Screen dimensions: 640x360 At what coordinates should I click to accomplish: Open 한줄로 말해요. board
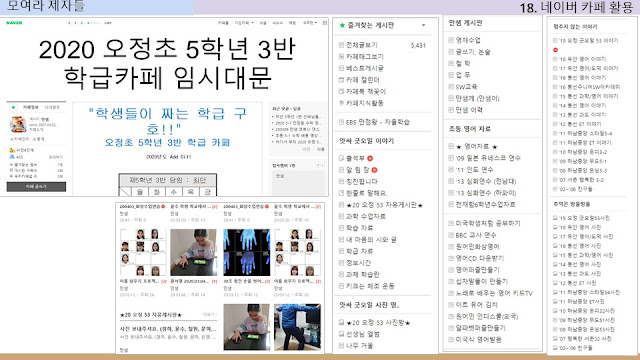[x=366, y=193]
